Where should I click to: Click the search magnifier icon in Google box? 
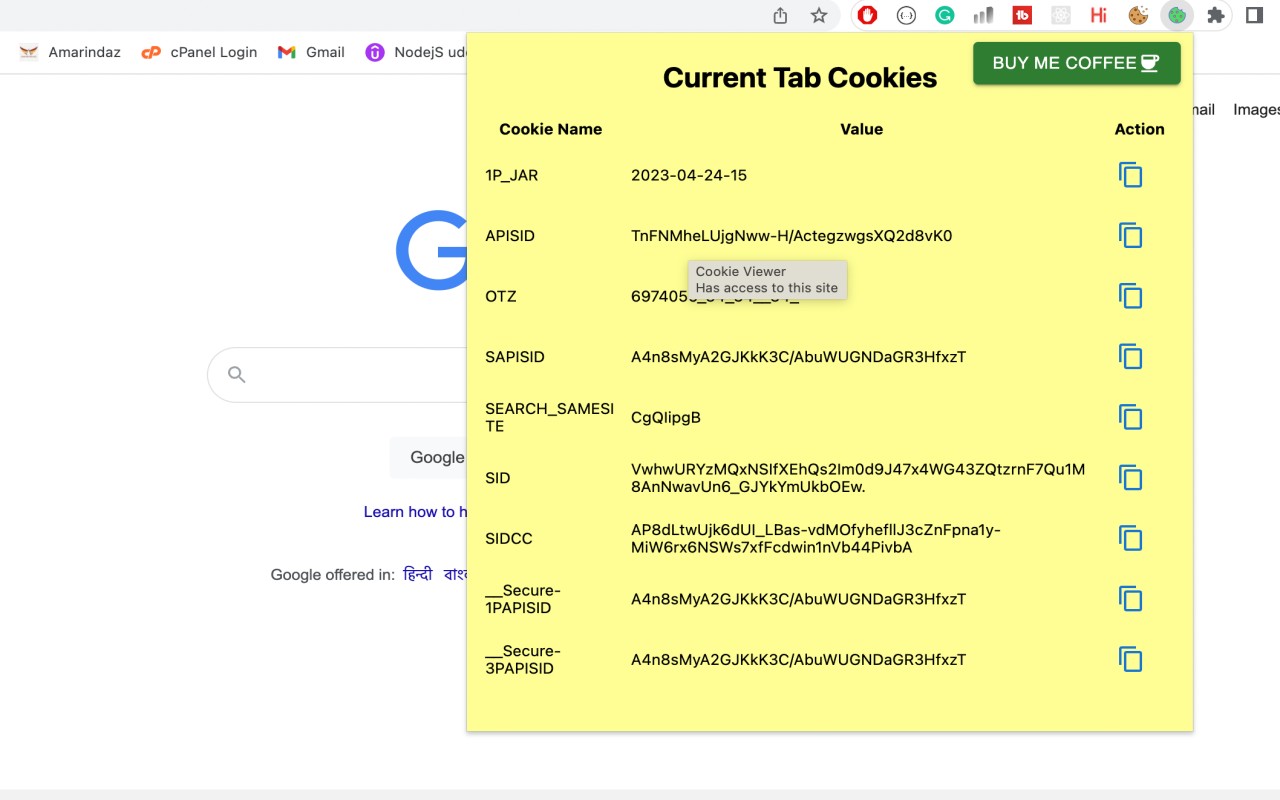point(237,375)
